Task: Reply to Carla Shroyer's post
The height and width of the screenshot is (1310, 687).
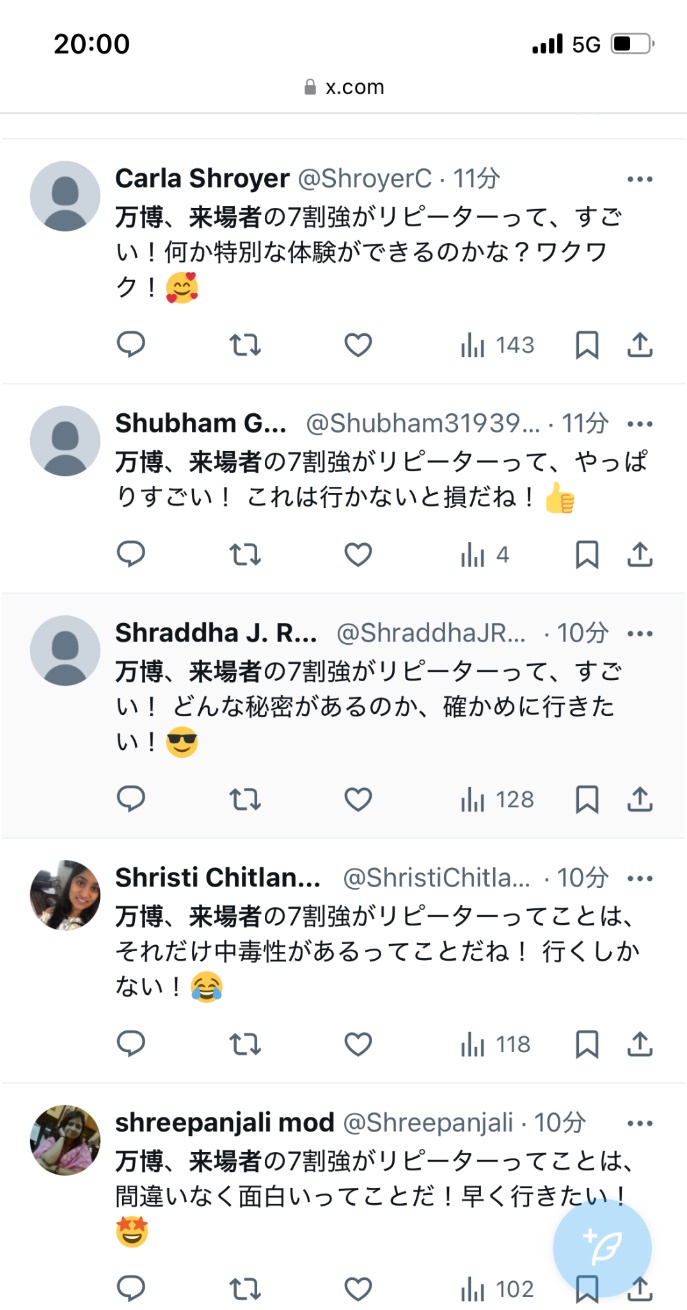Action: click(x=131, y=345)
